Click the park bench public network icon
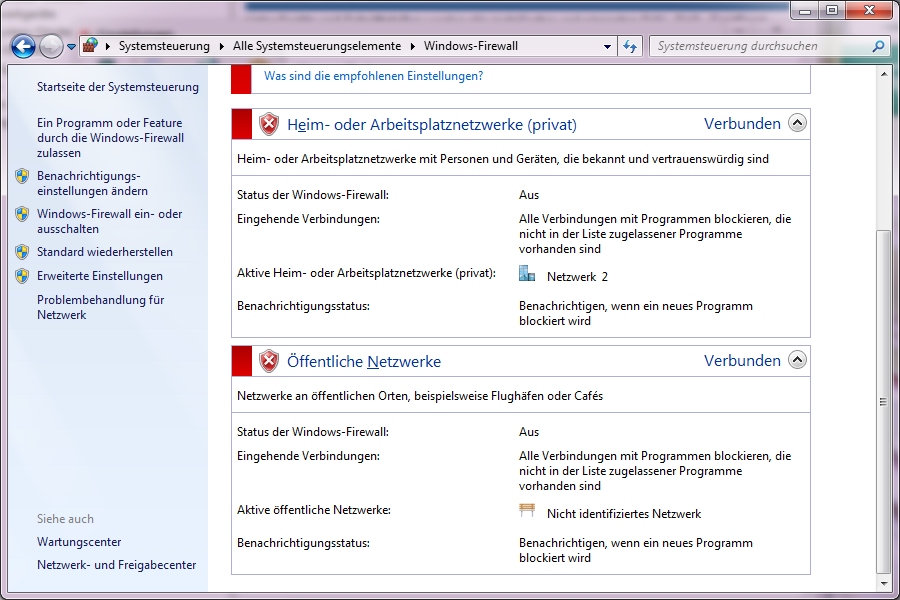Viewport: 900px width, 600px height. point(527,510)
